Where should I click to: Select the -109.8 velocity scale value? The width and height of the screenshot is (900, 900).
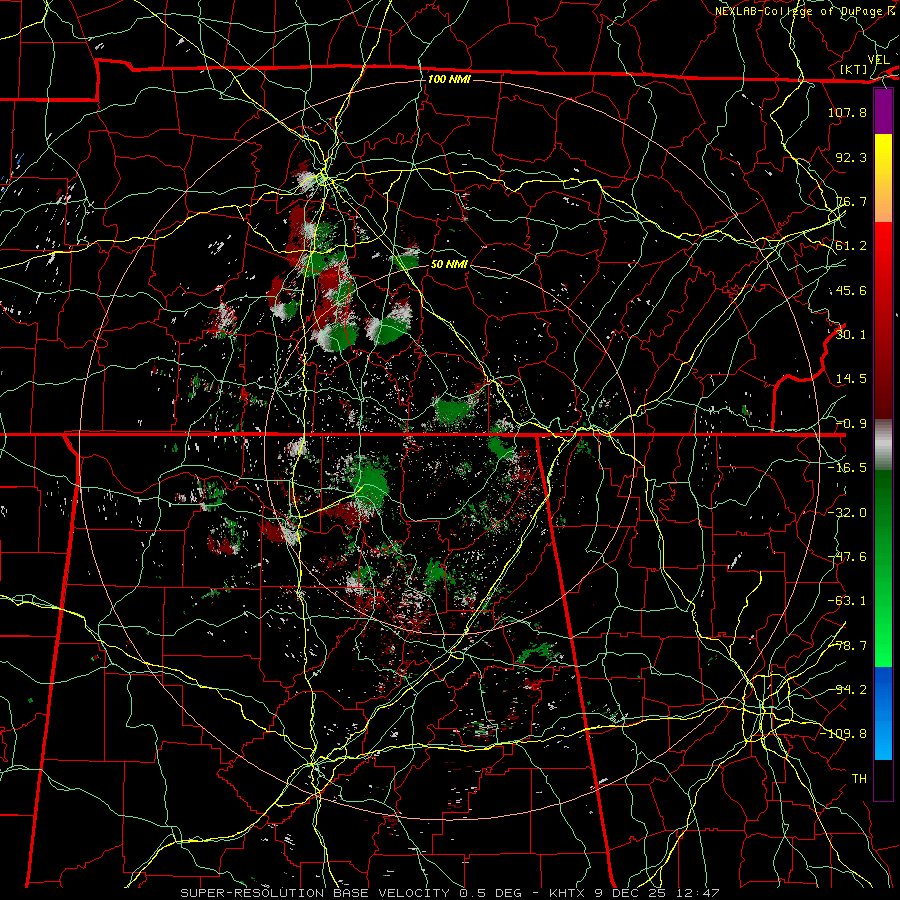click(843, 734)
